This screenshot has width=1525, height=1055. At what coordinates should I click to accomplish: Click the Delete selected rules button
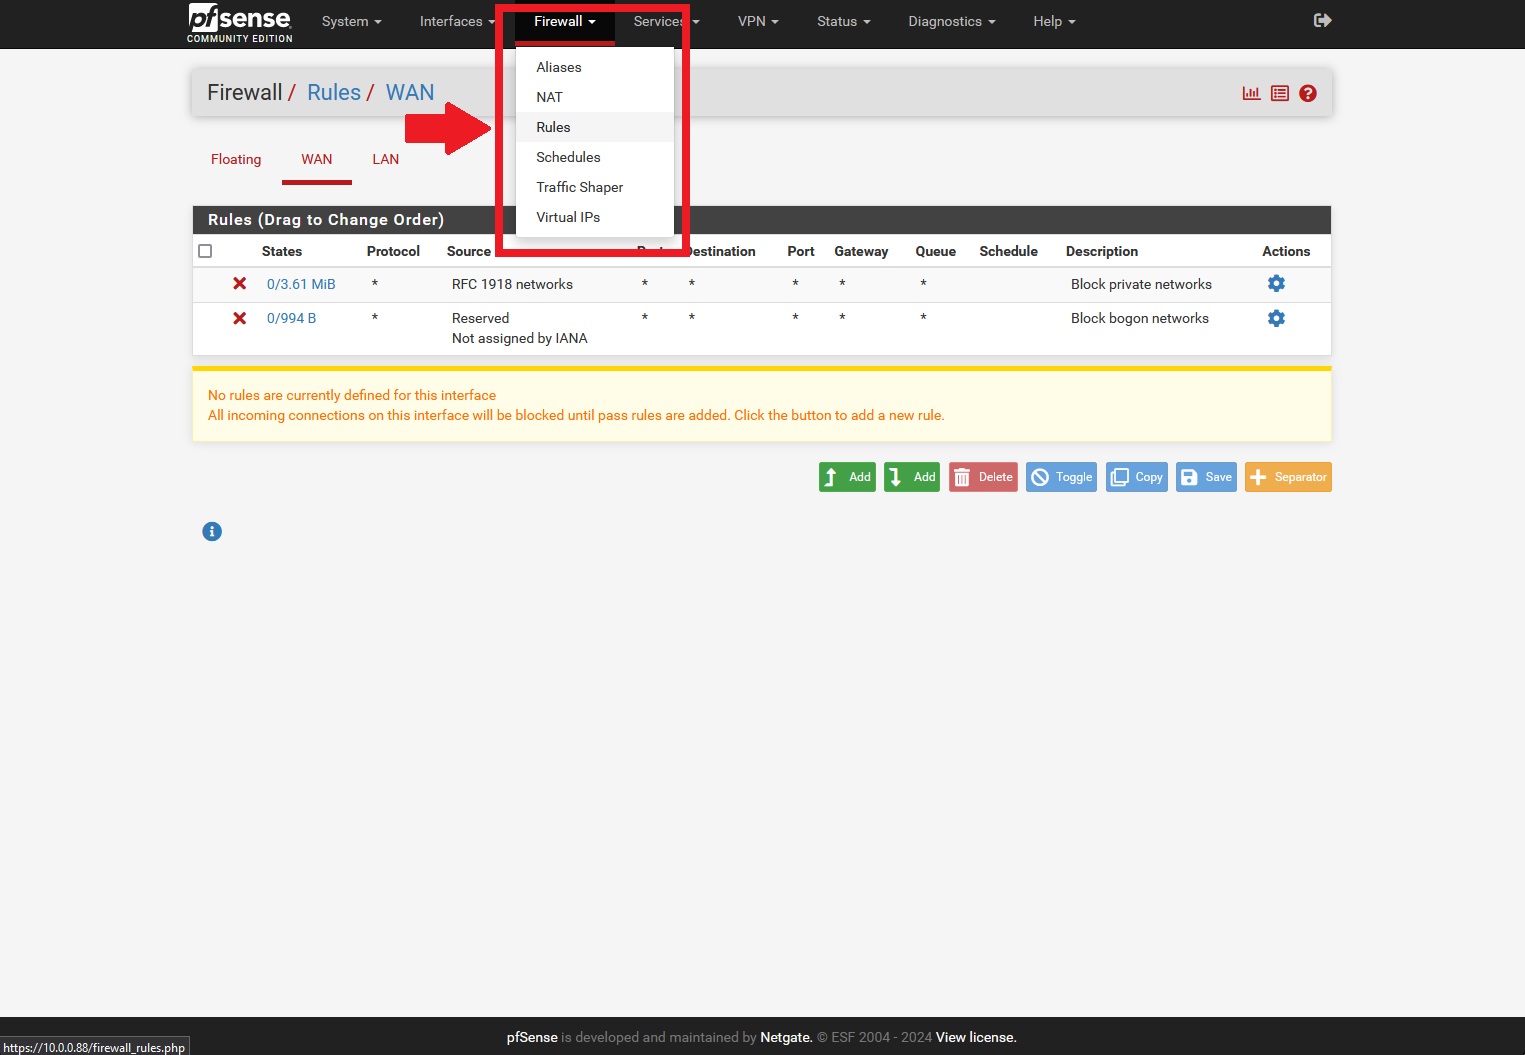tap(983, 477)
